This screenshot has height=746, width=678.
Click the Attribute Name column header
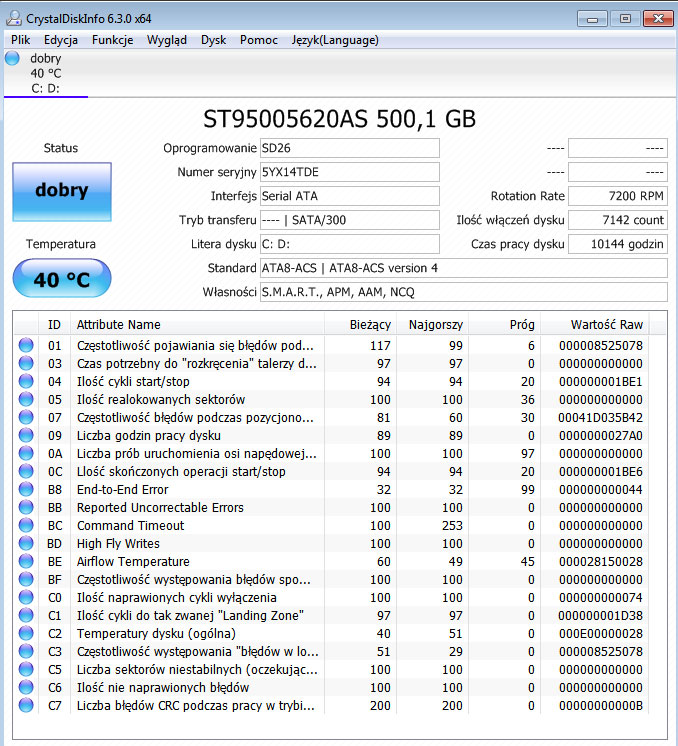(x=197, y=324)
